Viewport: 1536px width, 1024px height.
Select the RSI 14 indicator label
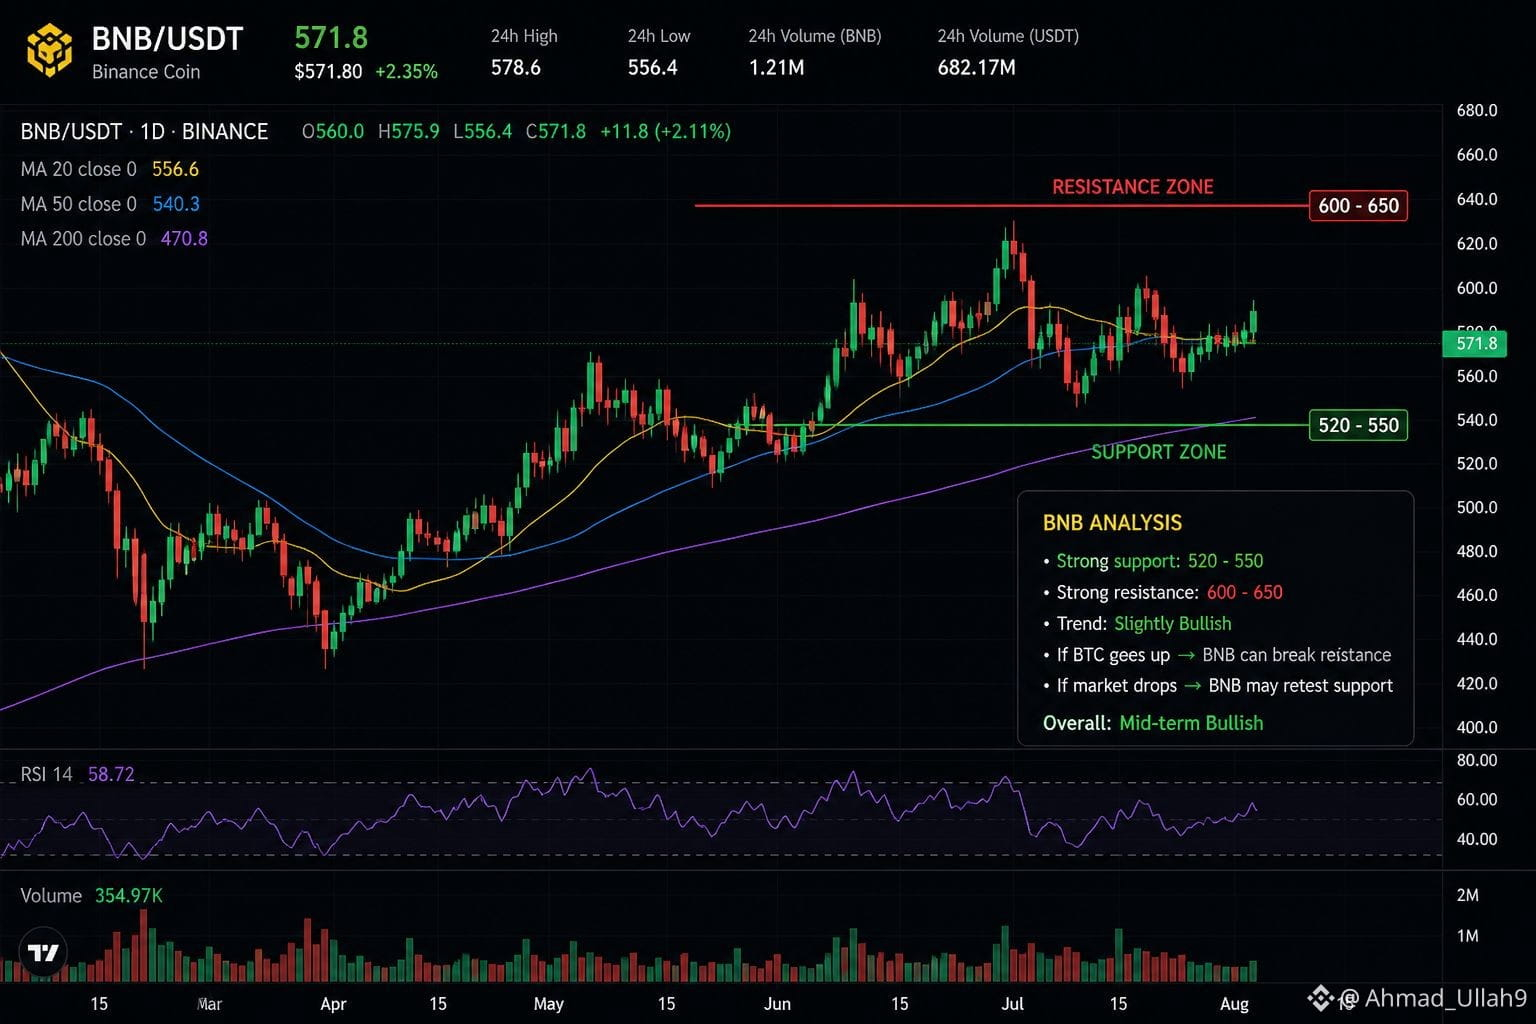[47, 775]
